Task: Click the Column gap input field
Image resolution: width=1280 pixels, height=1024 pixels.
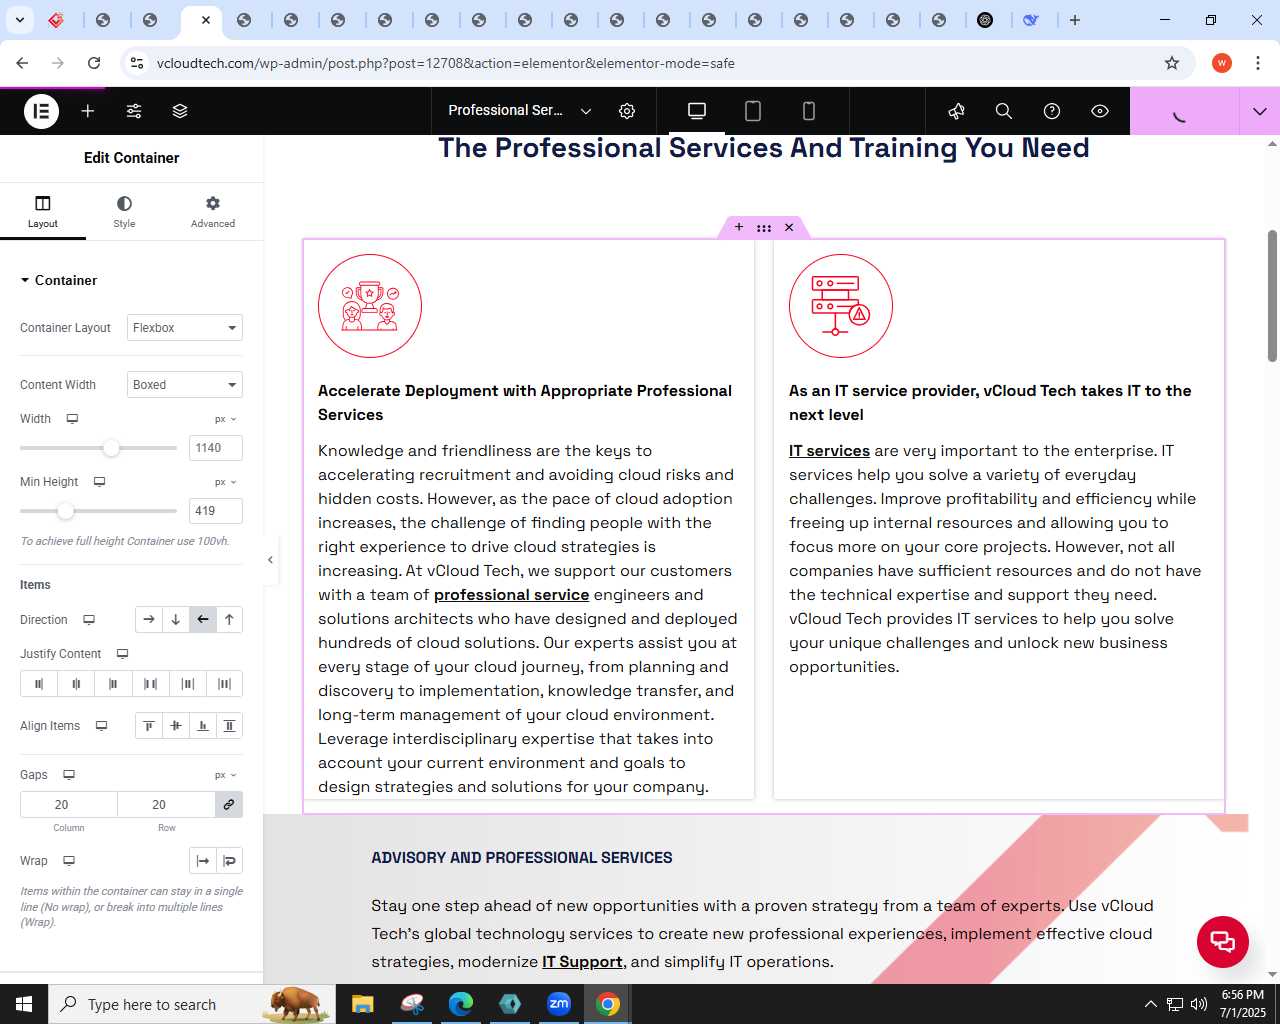Action: point(69,805)
